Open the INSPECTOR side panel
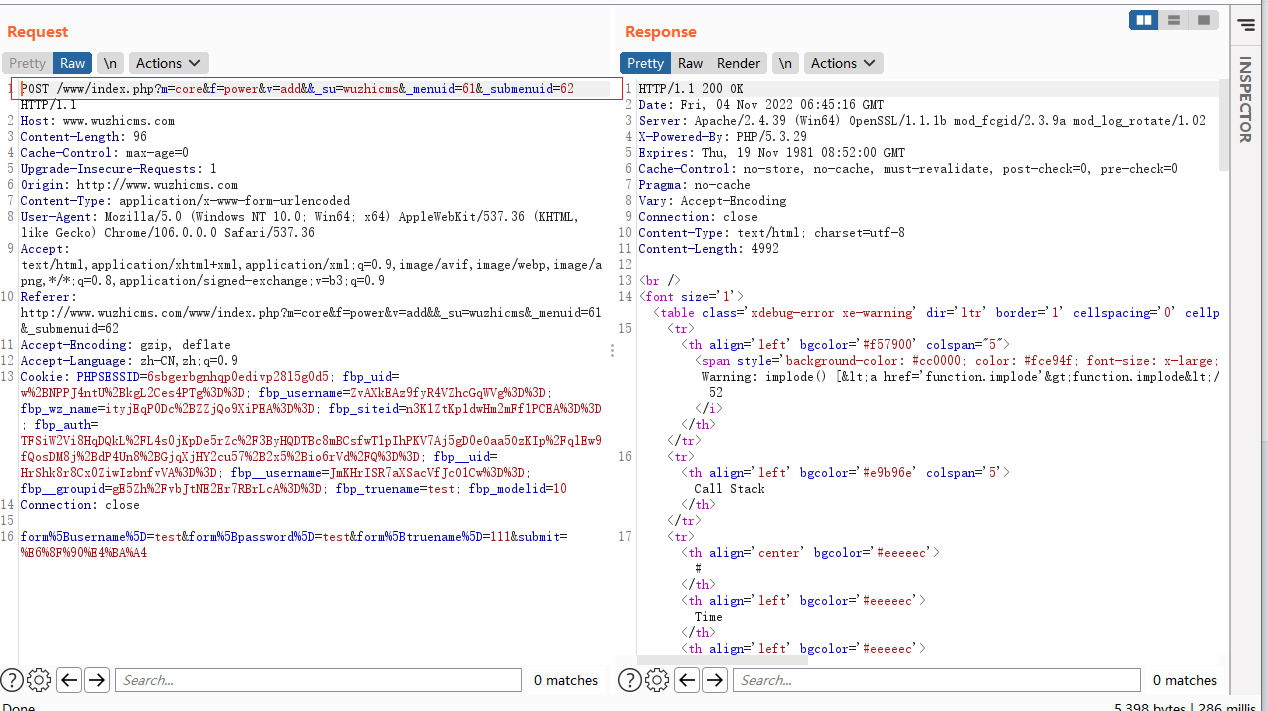Screen dimensions: 1268x711 (x=1246, y=100)
